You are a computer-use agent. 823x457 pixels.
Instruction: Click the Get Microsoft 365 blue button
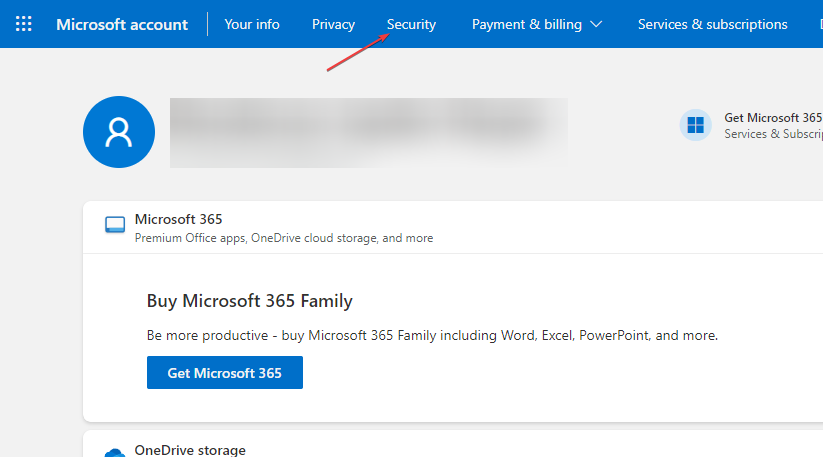click(225, 373)
